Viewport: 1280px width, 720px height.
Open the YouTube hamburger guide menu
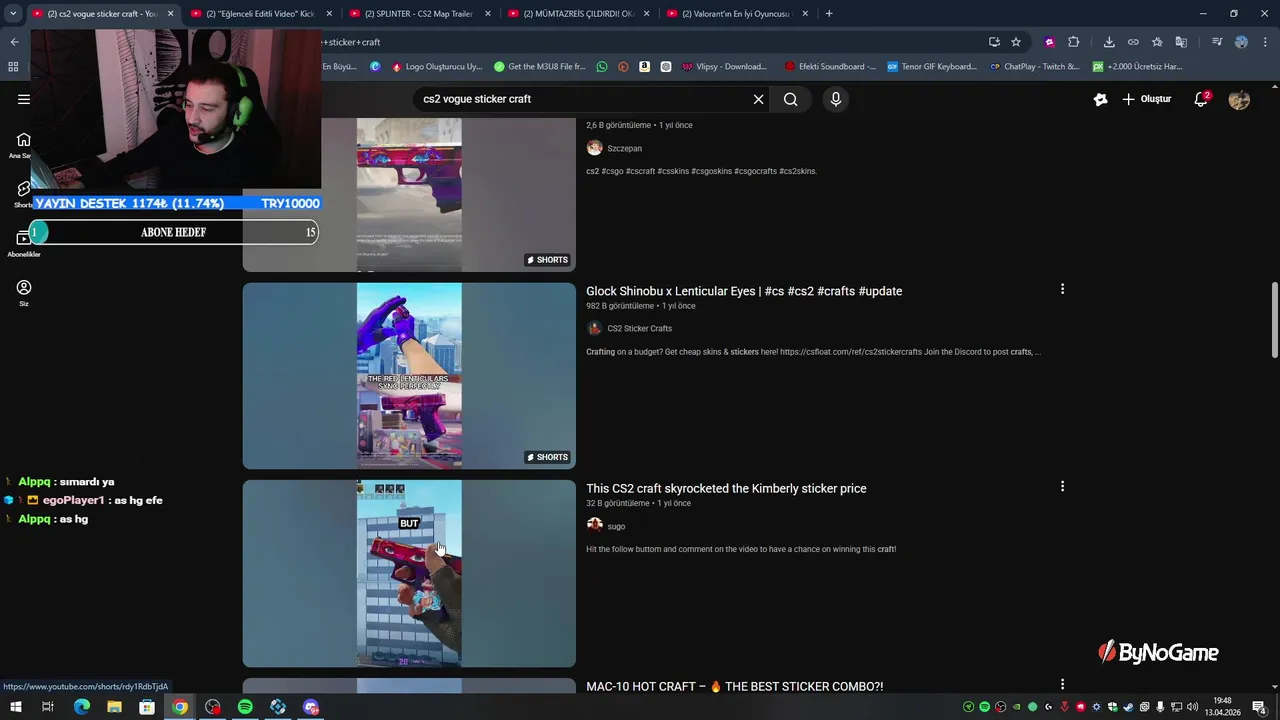coord(24,99)
